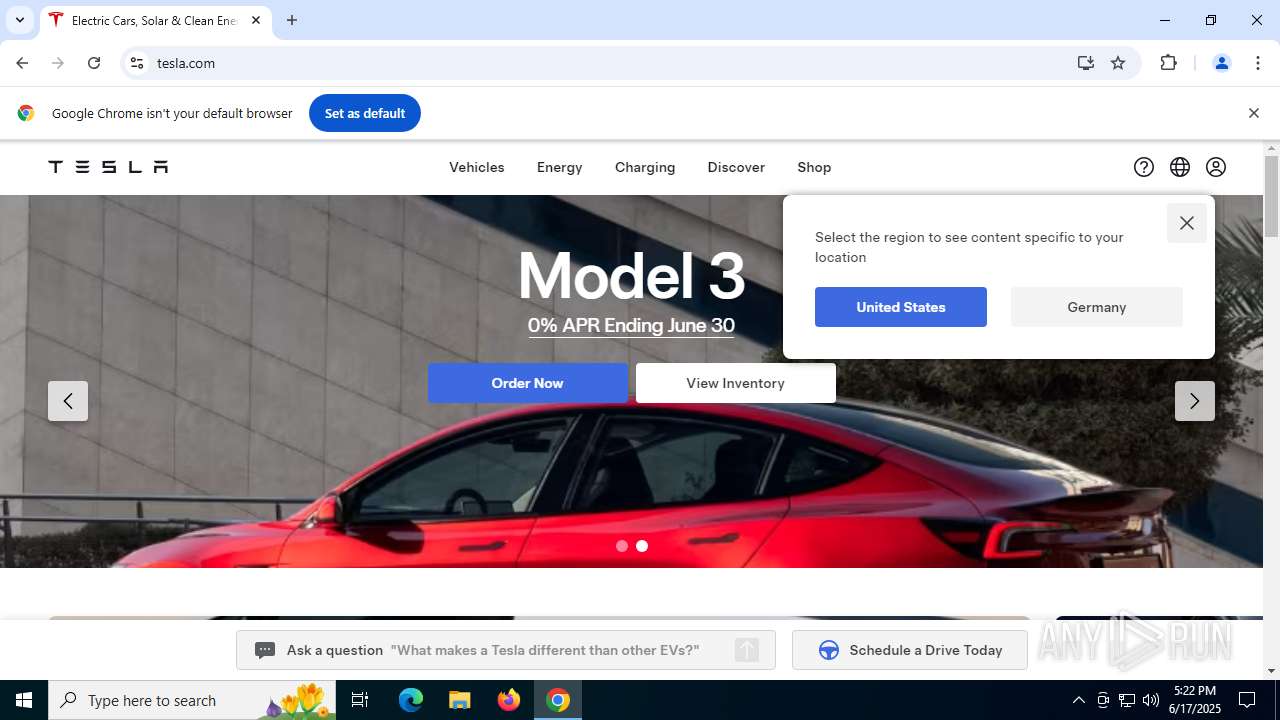Close the region selection popup
The width and height of the screenshot is (1280, 720).
point(1187,223)
